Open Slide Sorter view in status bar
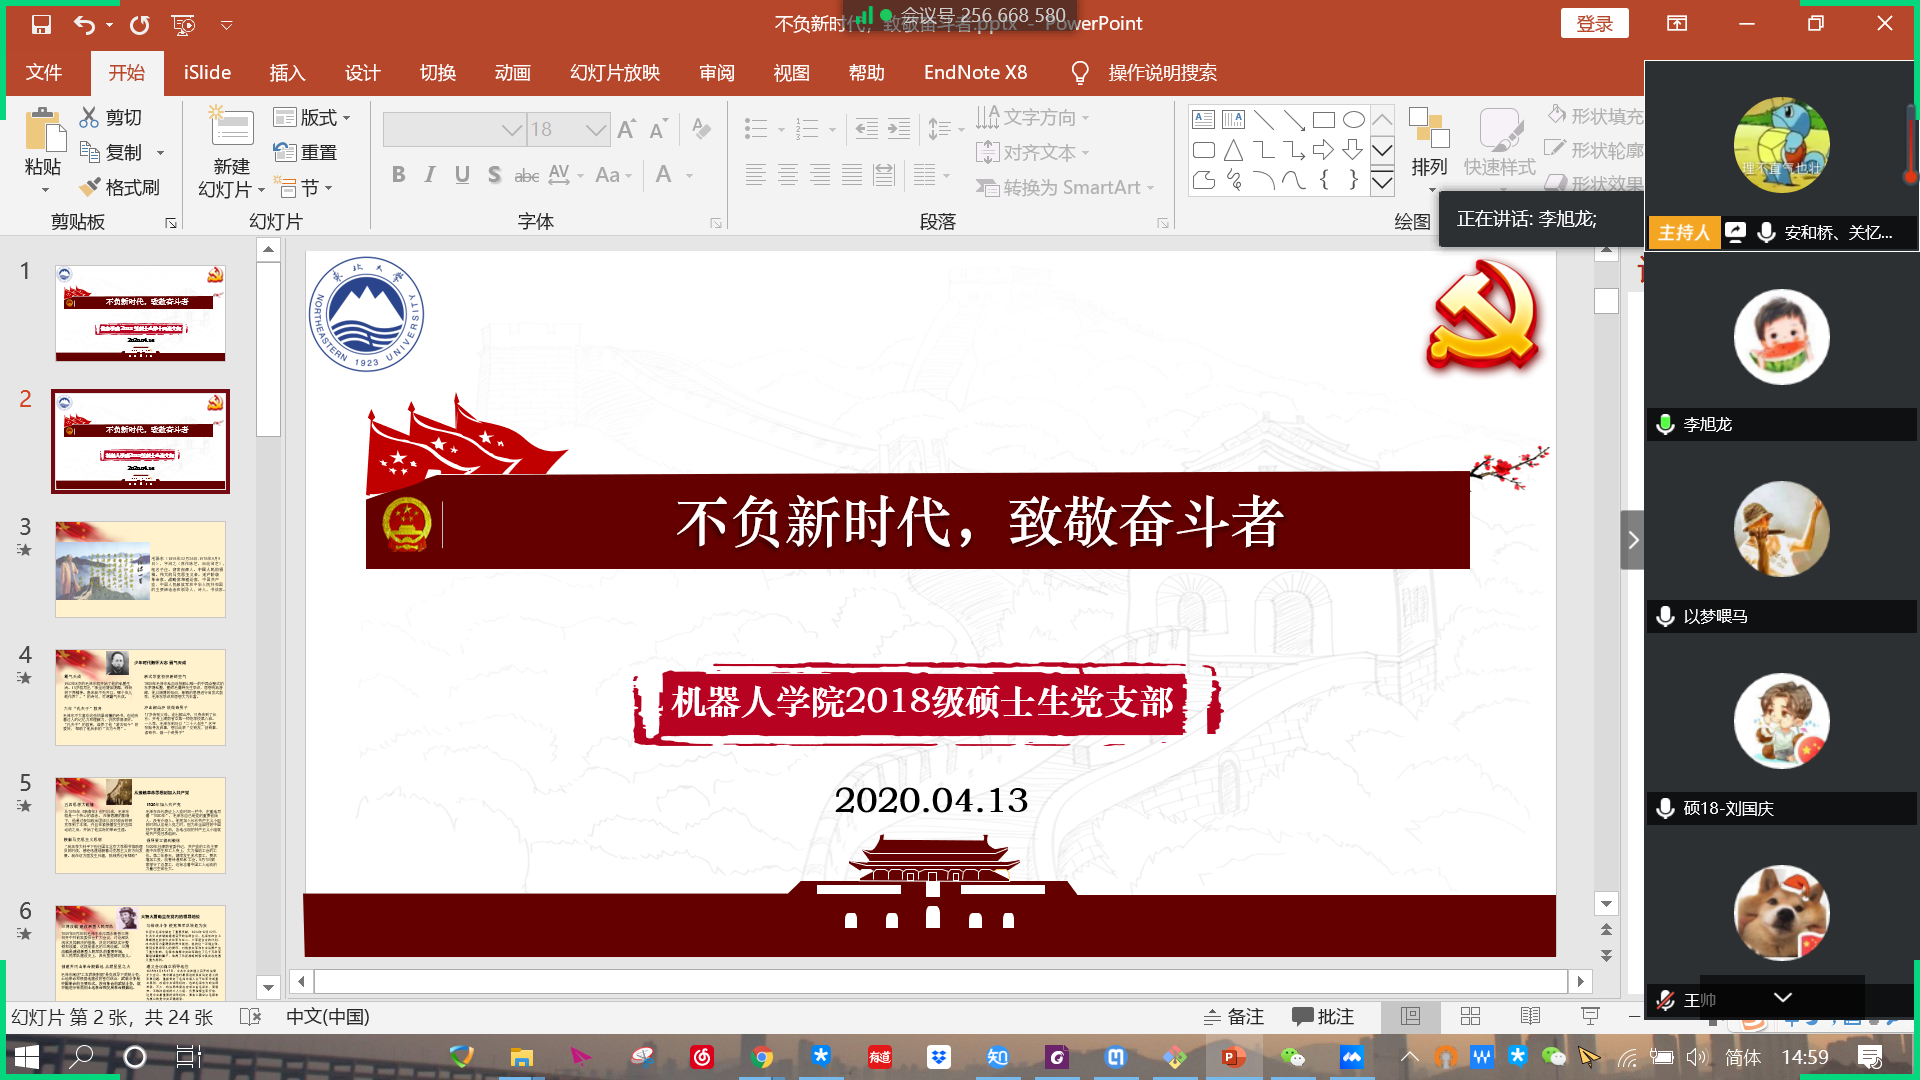 (1470, 1016)
